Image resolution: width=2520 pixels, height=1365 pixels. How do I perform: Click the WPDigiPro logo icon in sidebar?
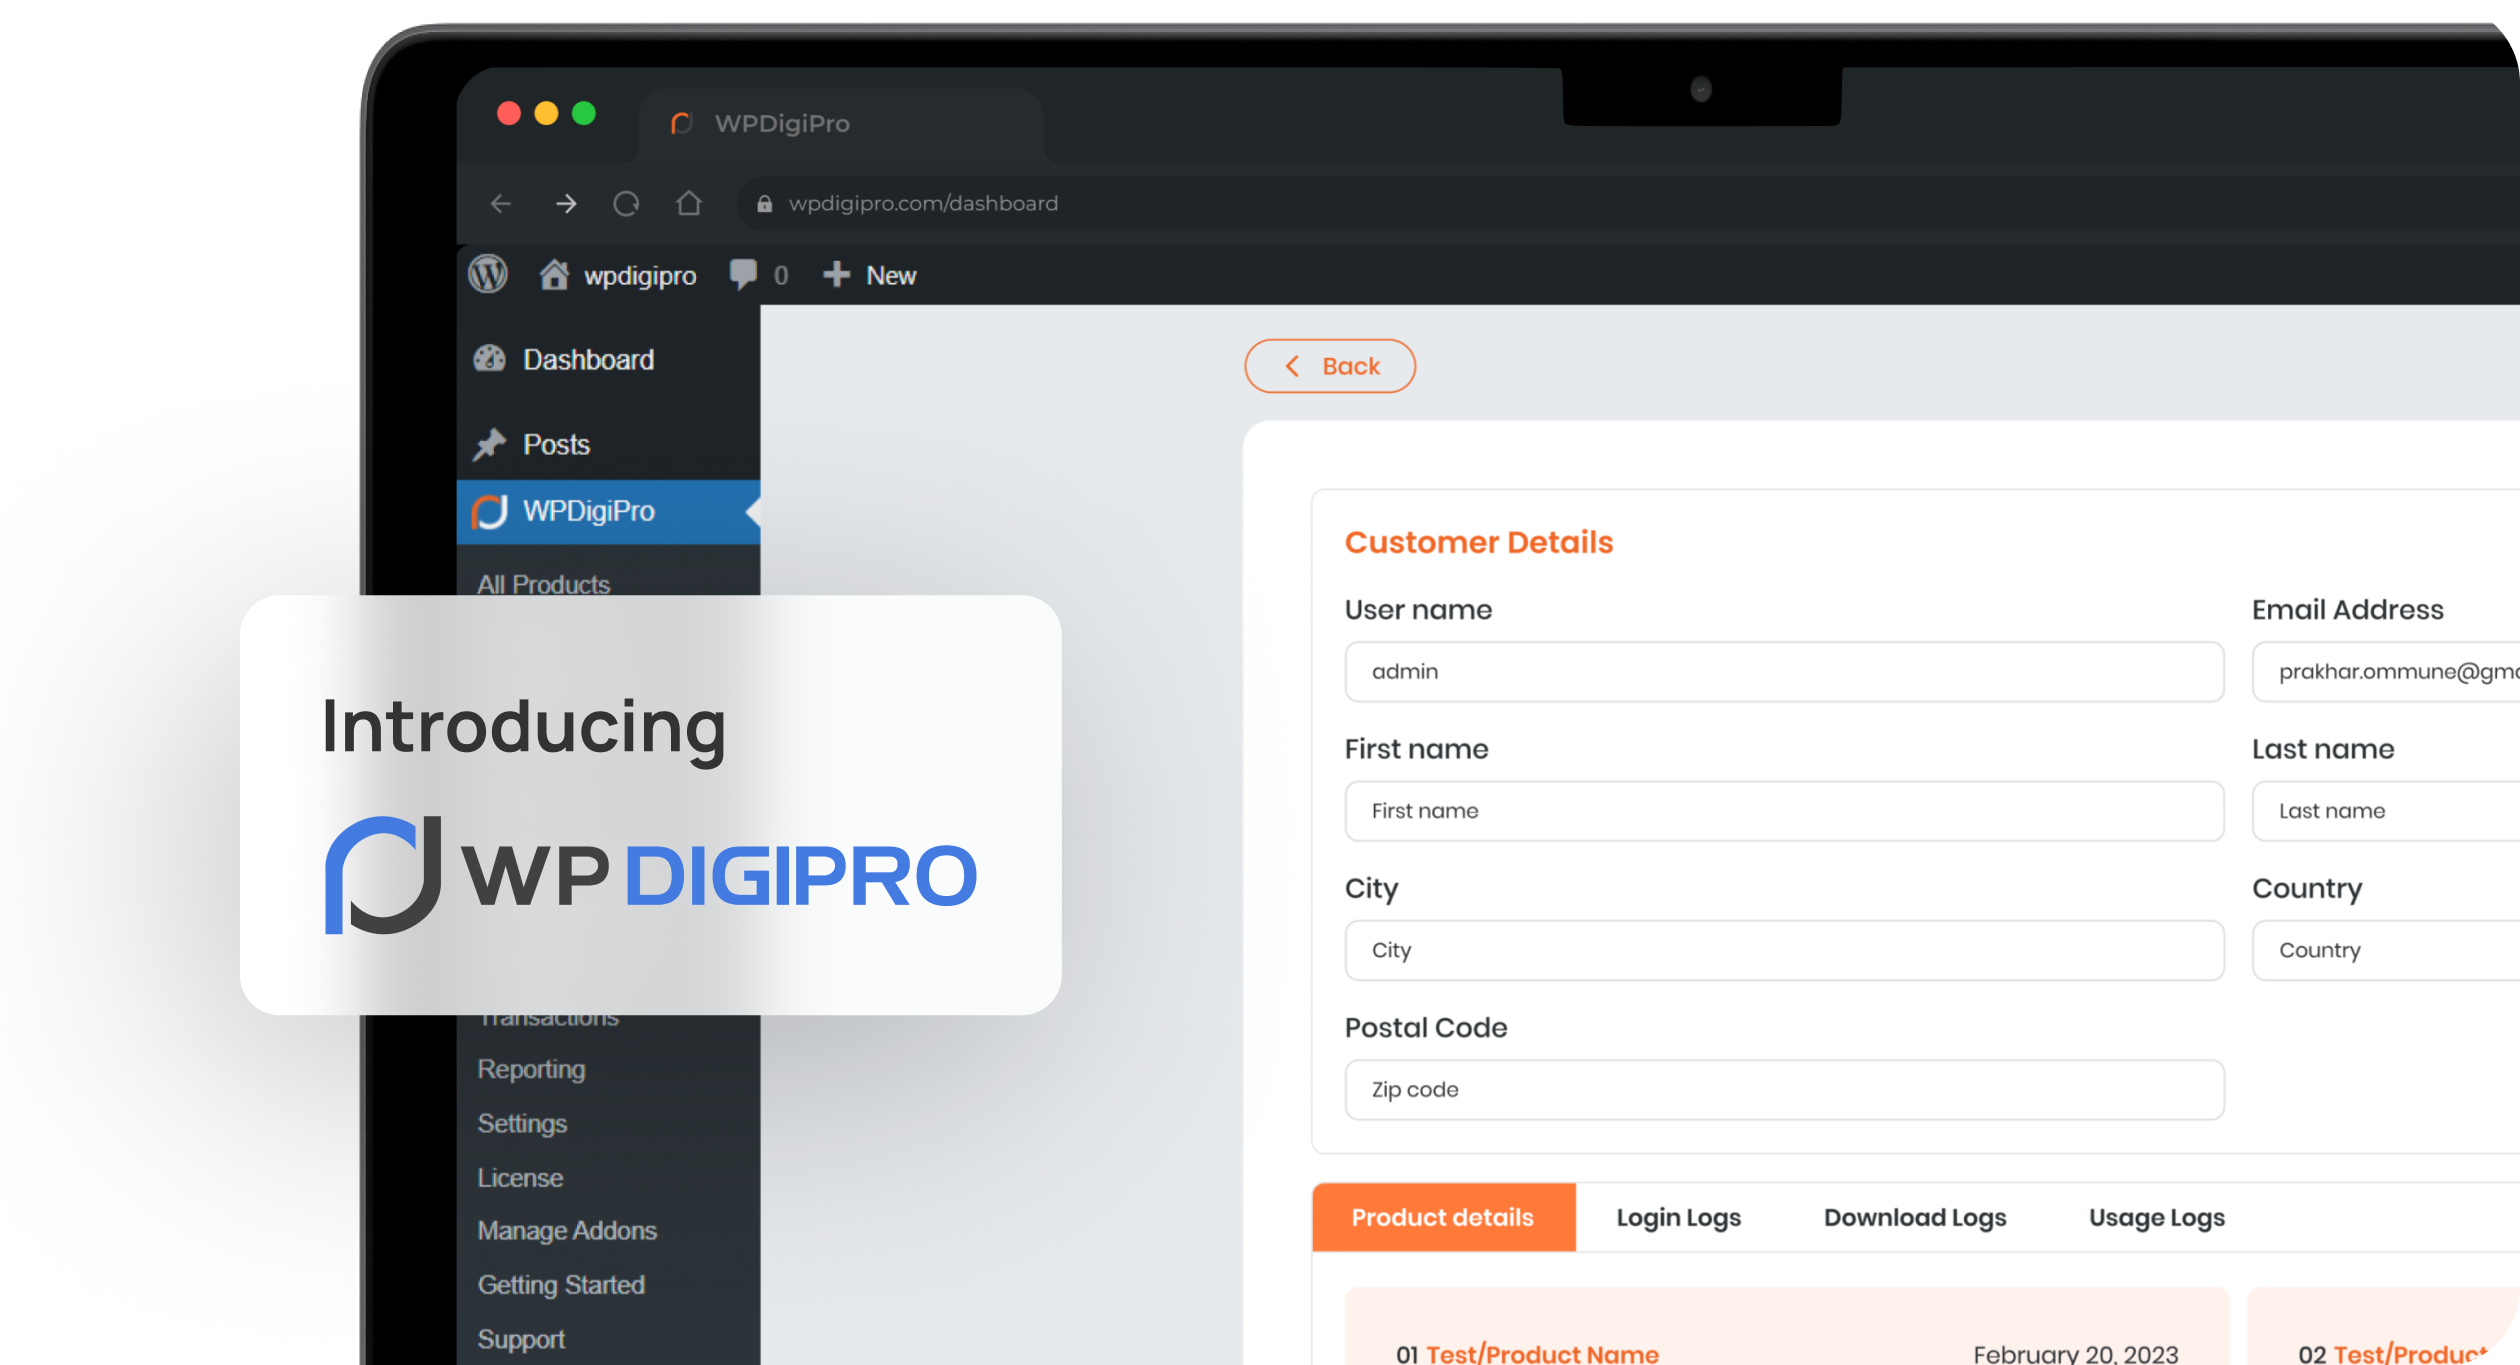click(490, 511)
